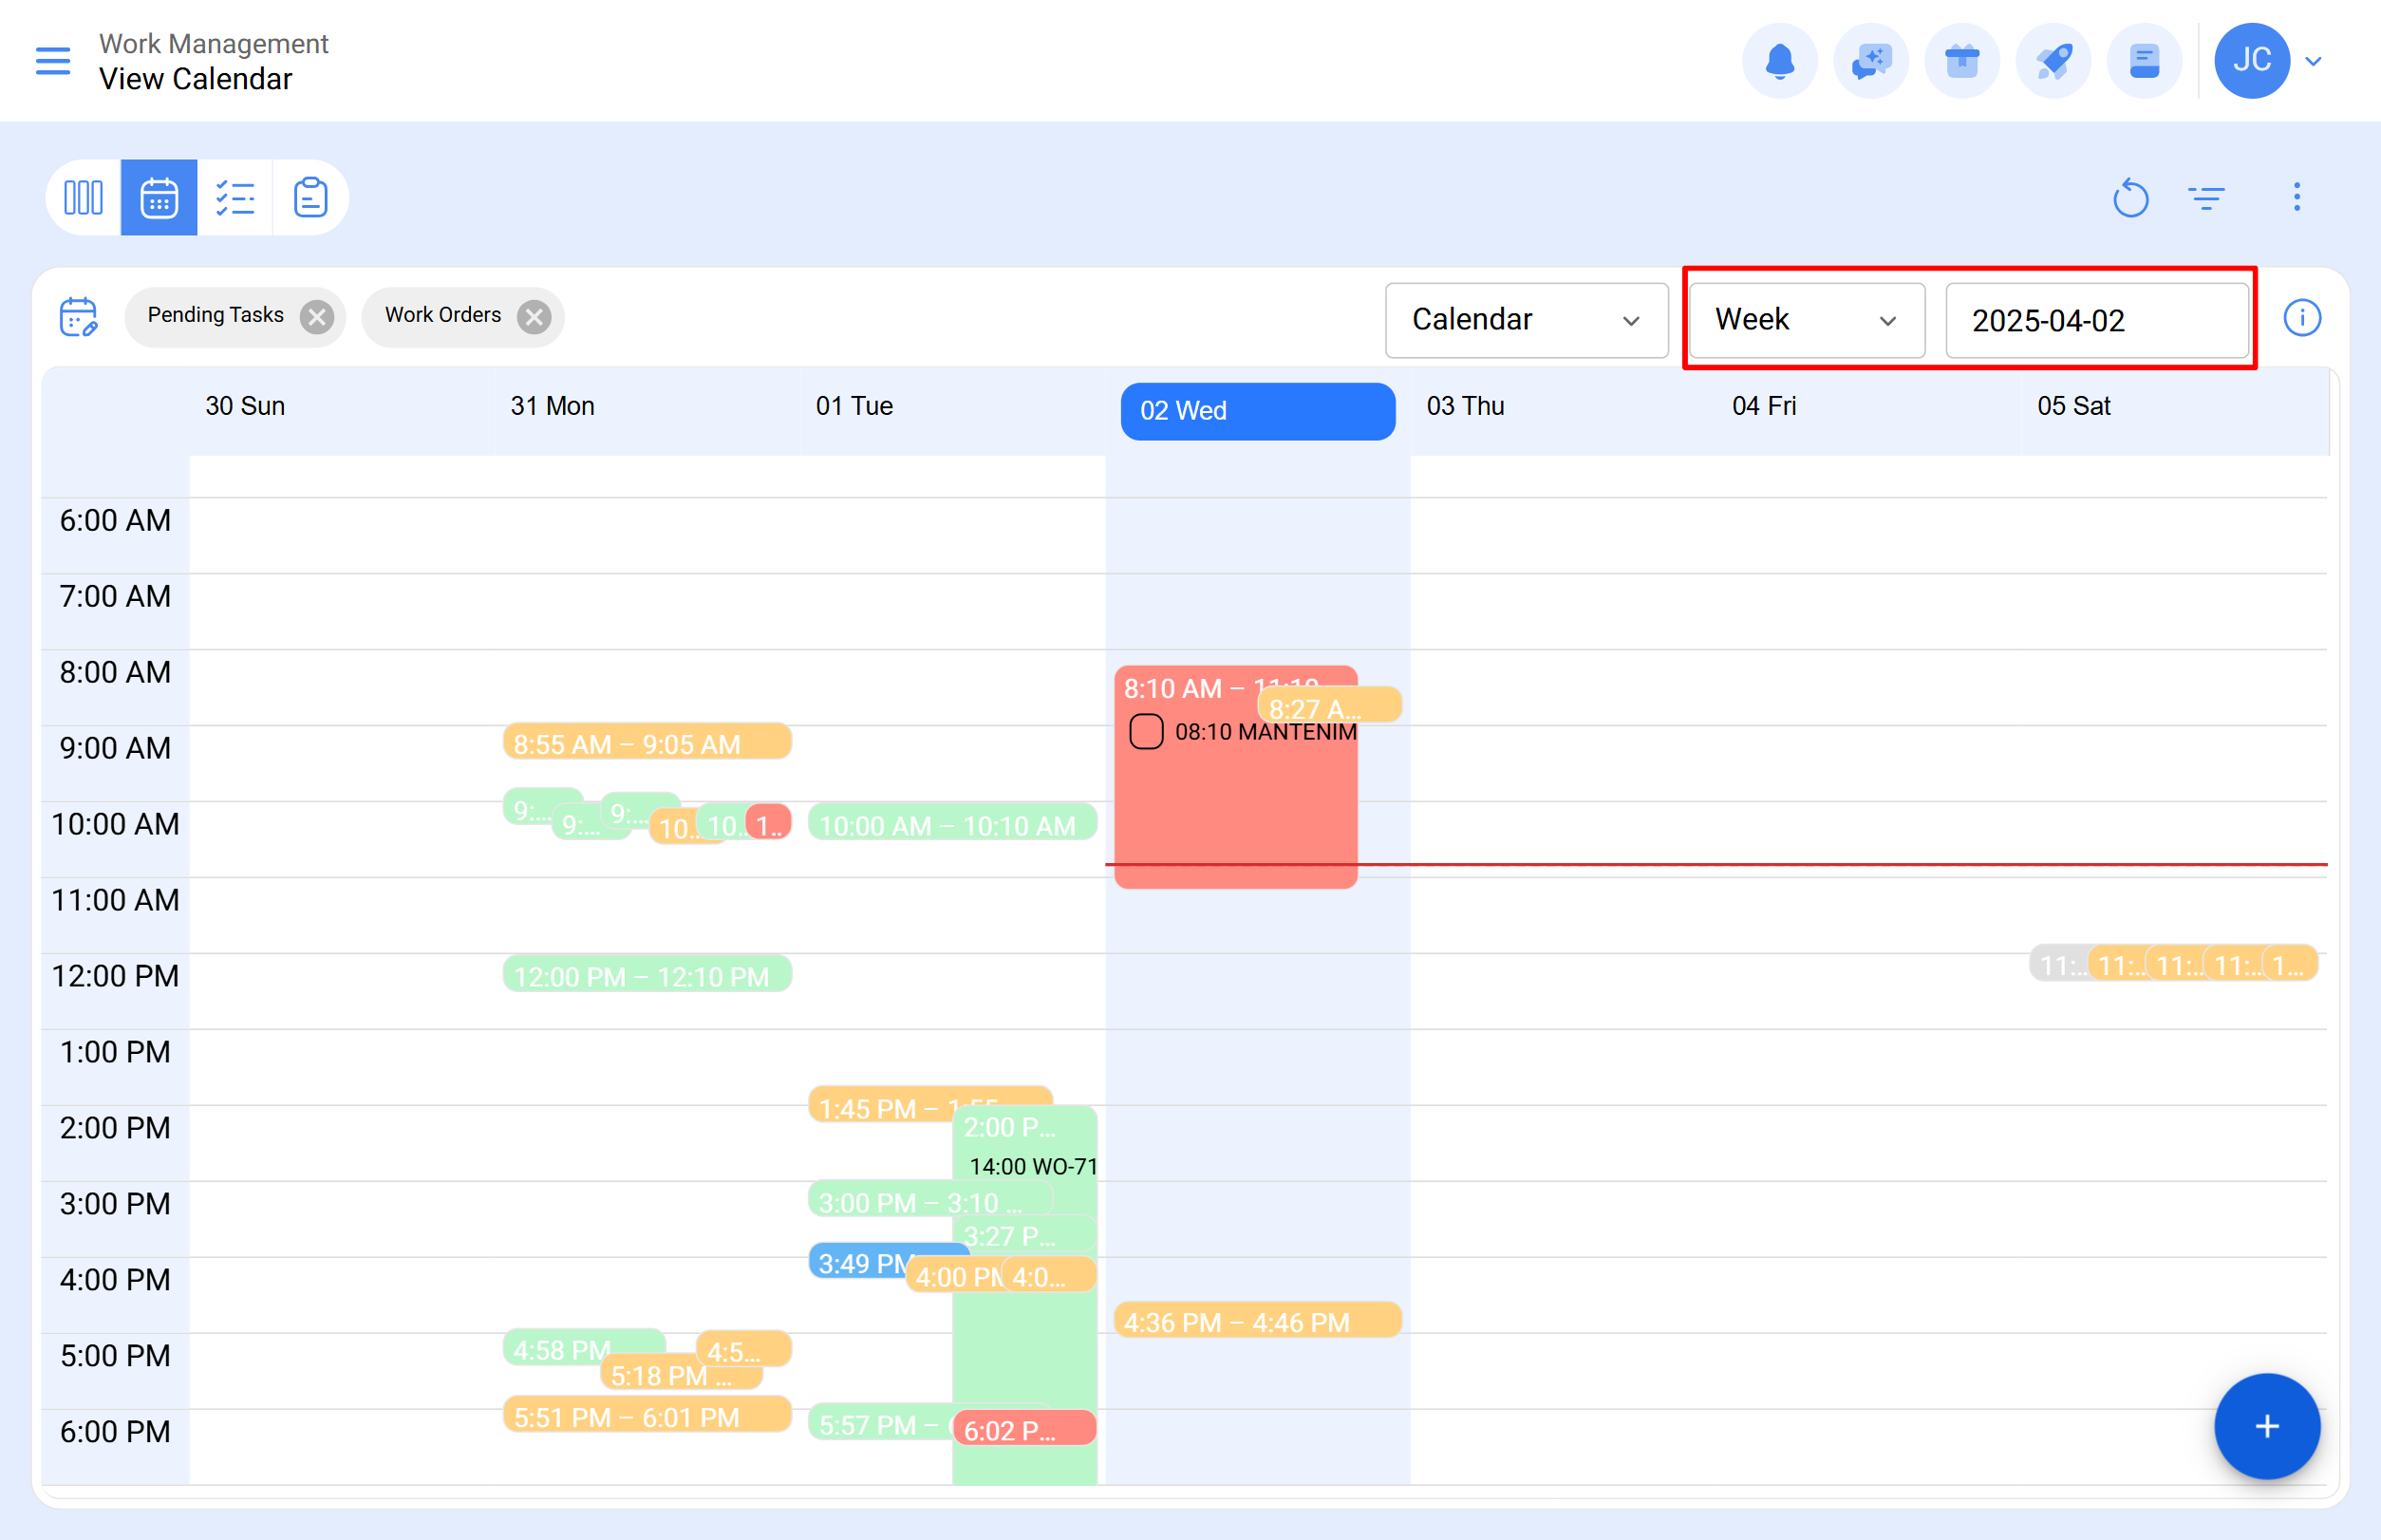Select the 03 Thu day header
Screen dimensions: 2381x1540
click(1465, 406)
